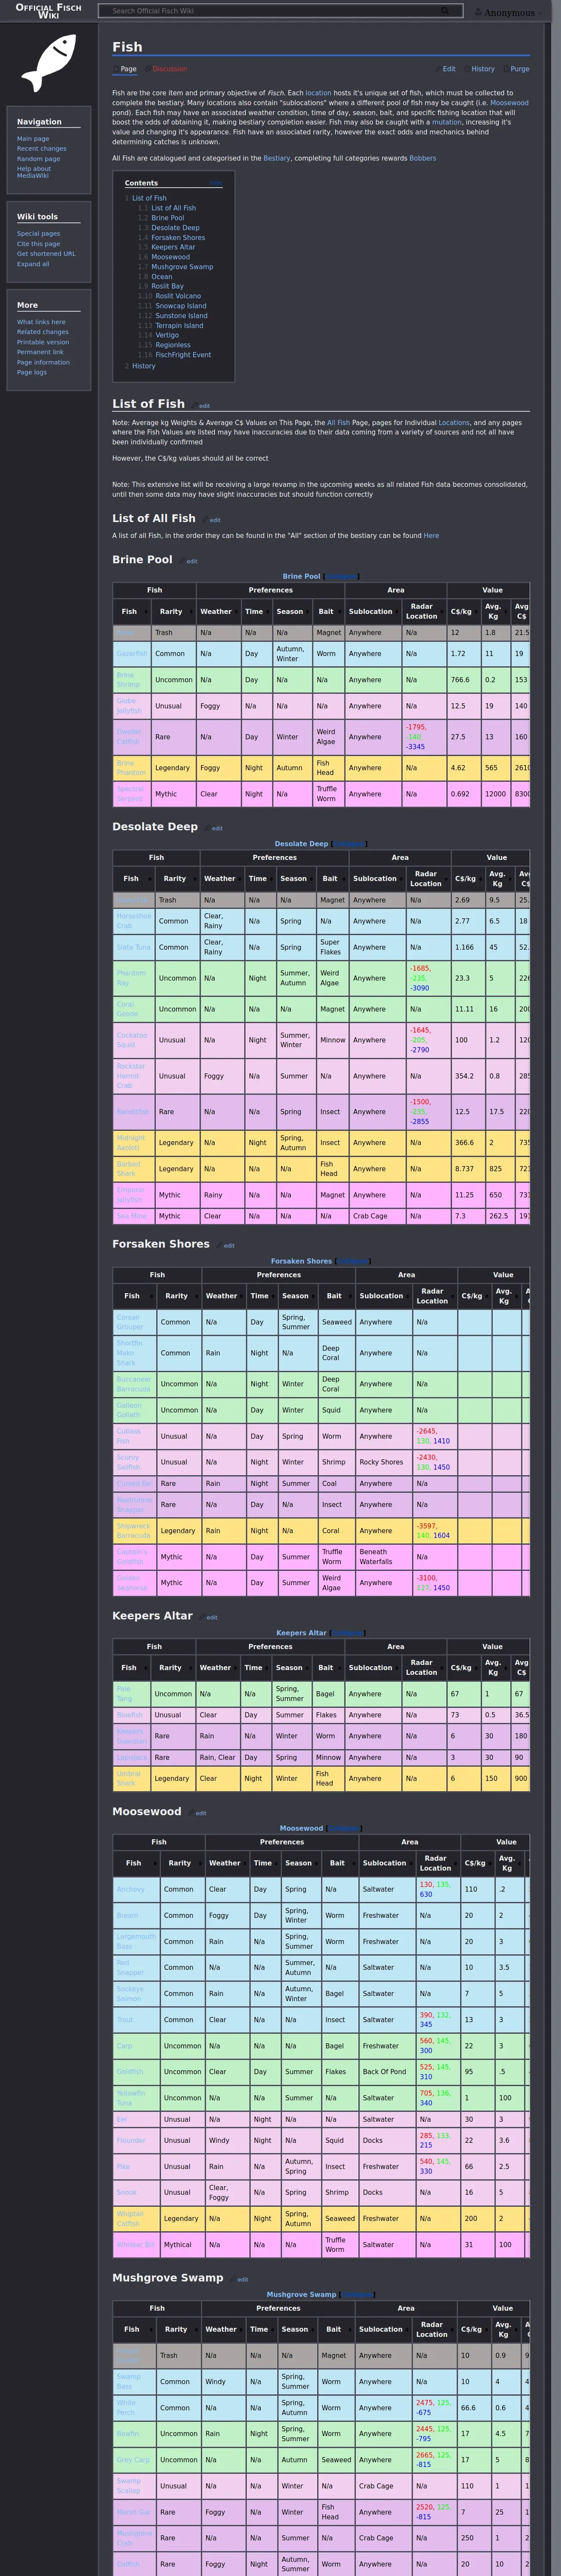Click the Here link for all fish
Image resolution: width=561 pixels, height=2576 pixels.
431,536
